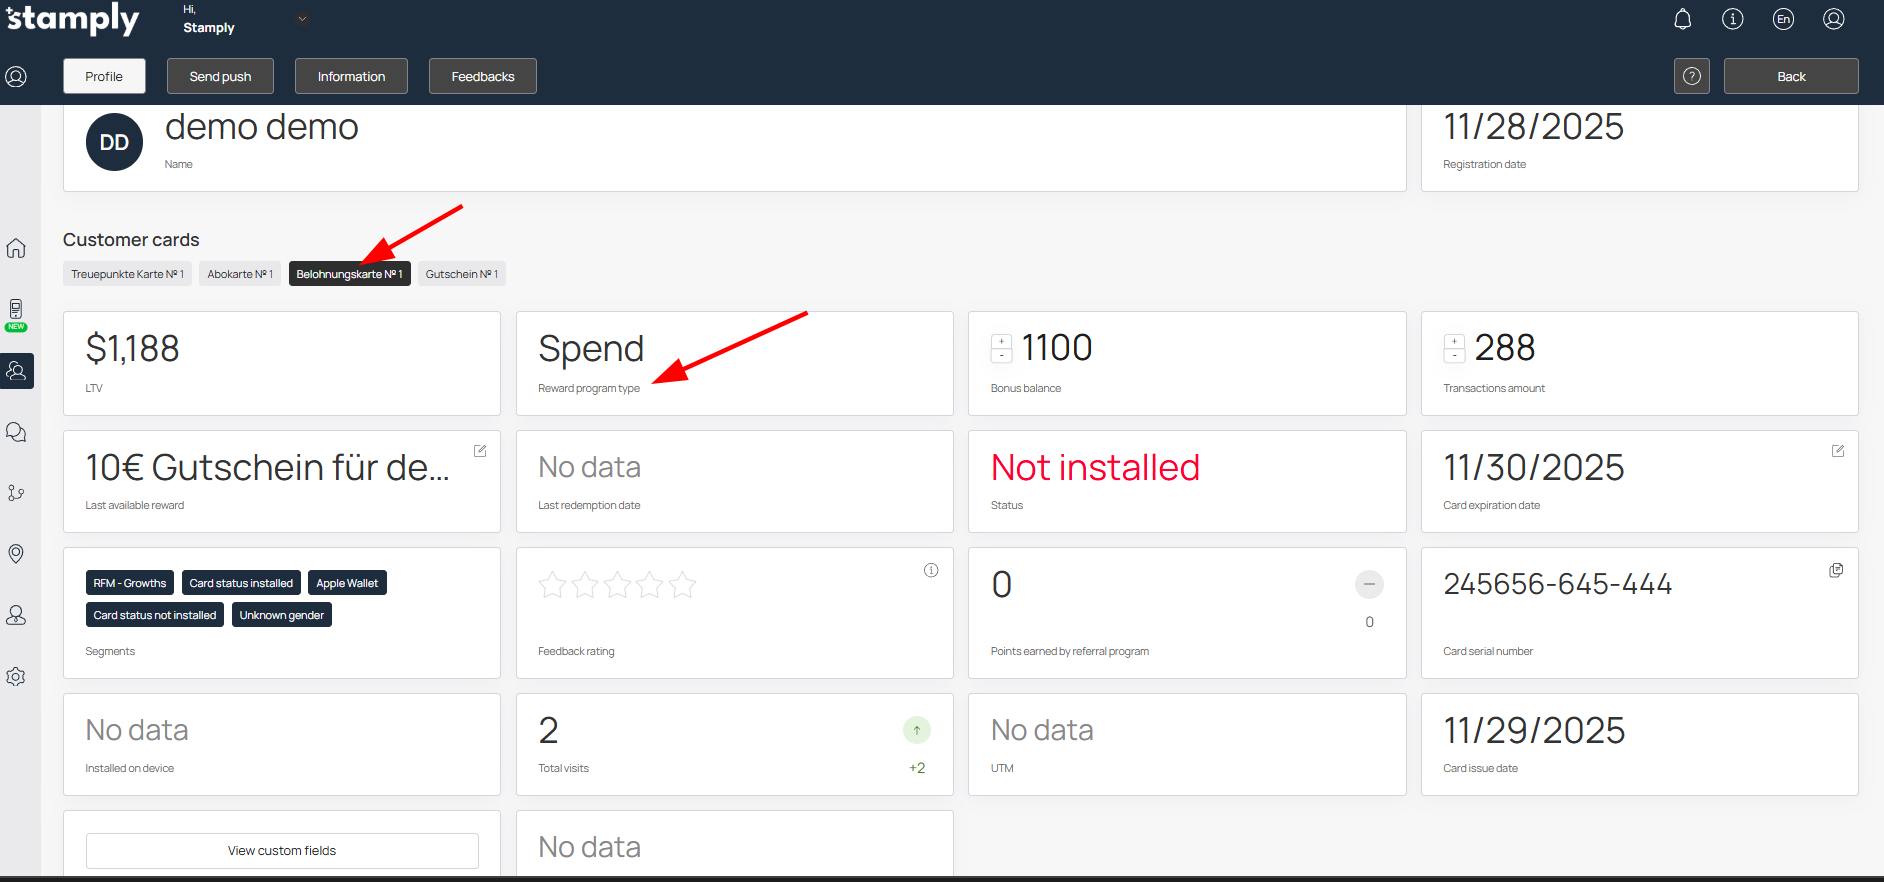Click the language switcher globe icon
The height and width of the screenshot is (882, 1884).
click(1783, 19)
